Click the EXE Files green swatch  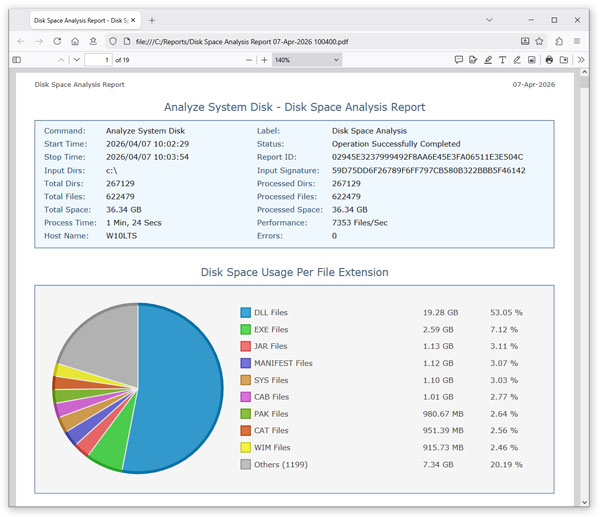point(245,329)
